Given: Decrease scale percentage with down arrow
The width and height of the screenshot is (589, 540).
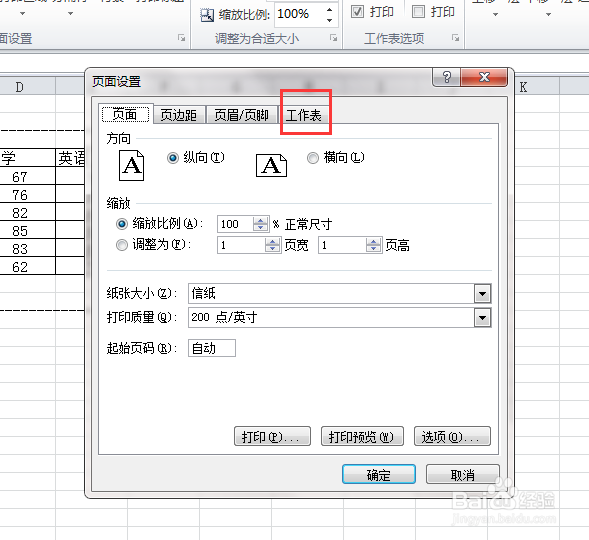Looking at the screenshot, I should point(261,228).
